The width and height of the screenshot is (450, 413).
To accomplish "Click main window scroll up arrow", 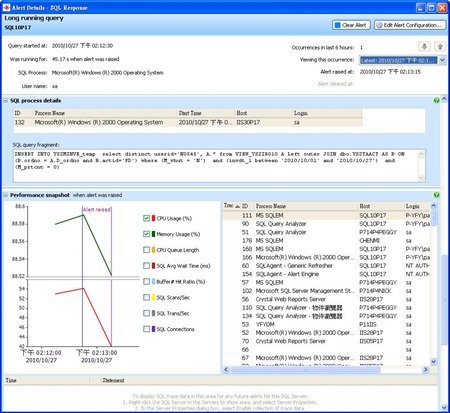I will pos(444,99).
